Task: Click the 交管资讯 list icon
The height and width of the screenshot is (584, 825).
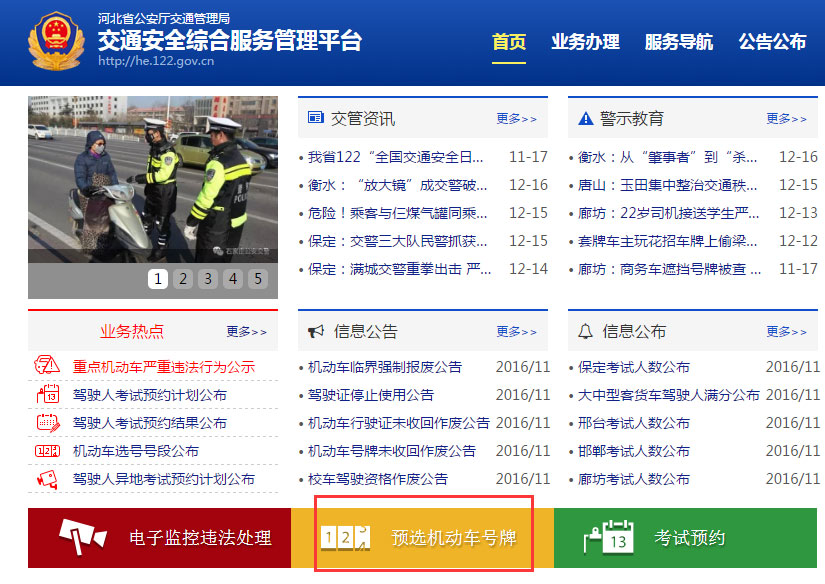Action: coord(315,117)
